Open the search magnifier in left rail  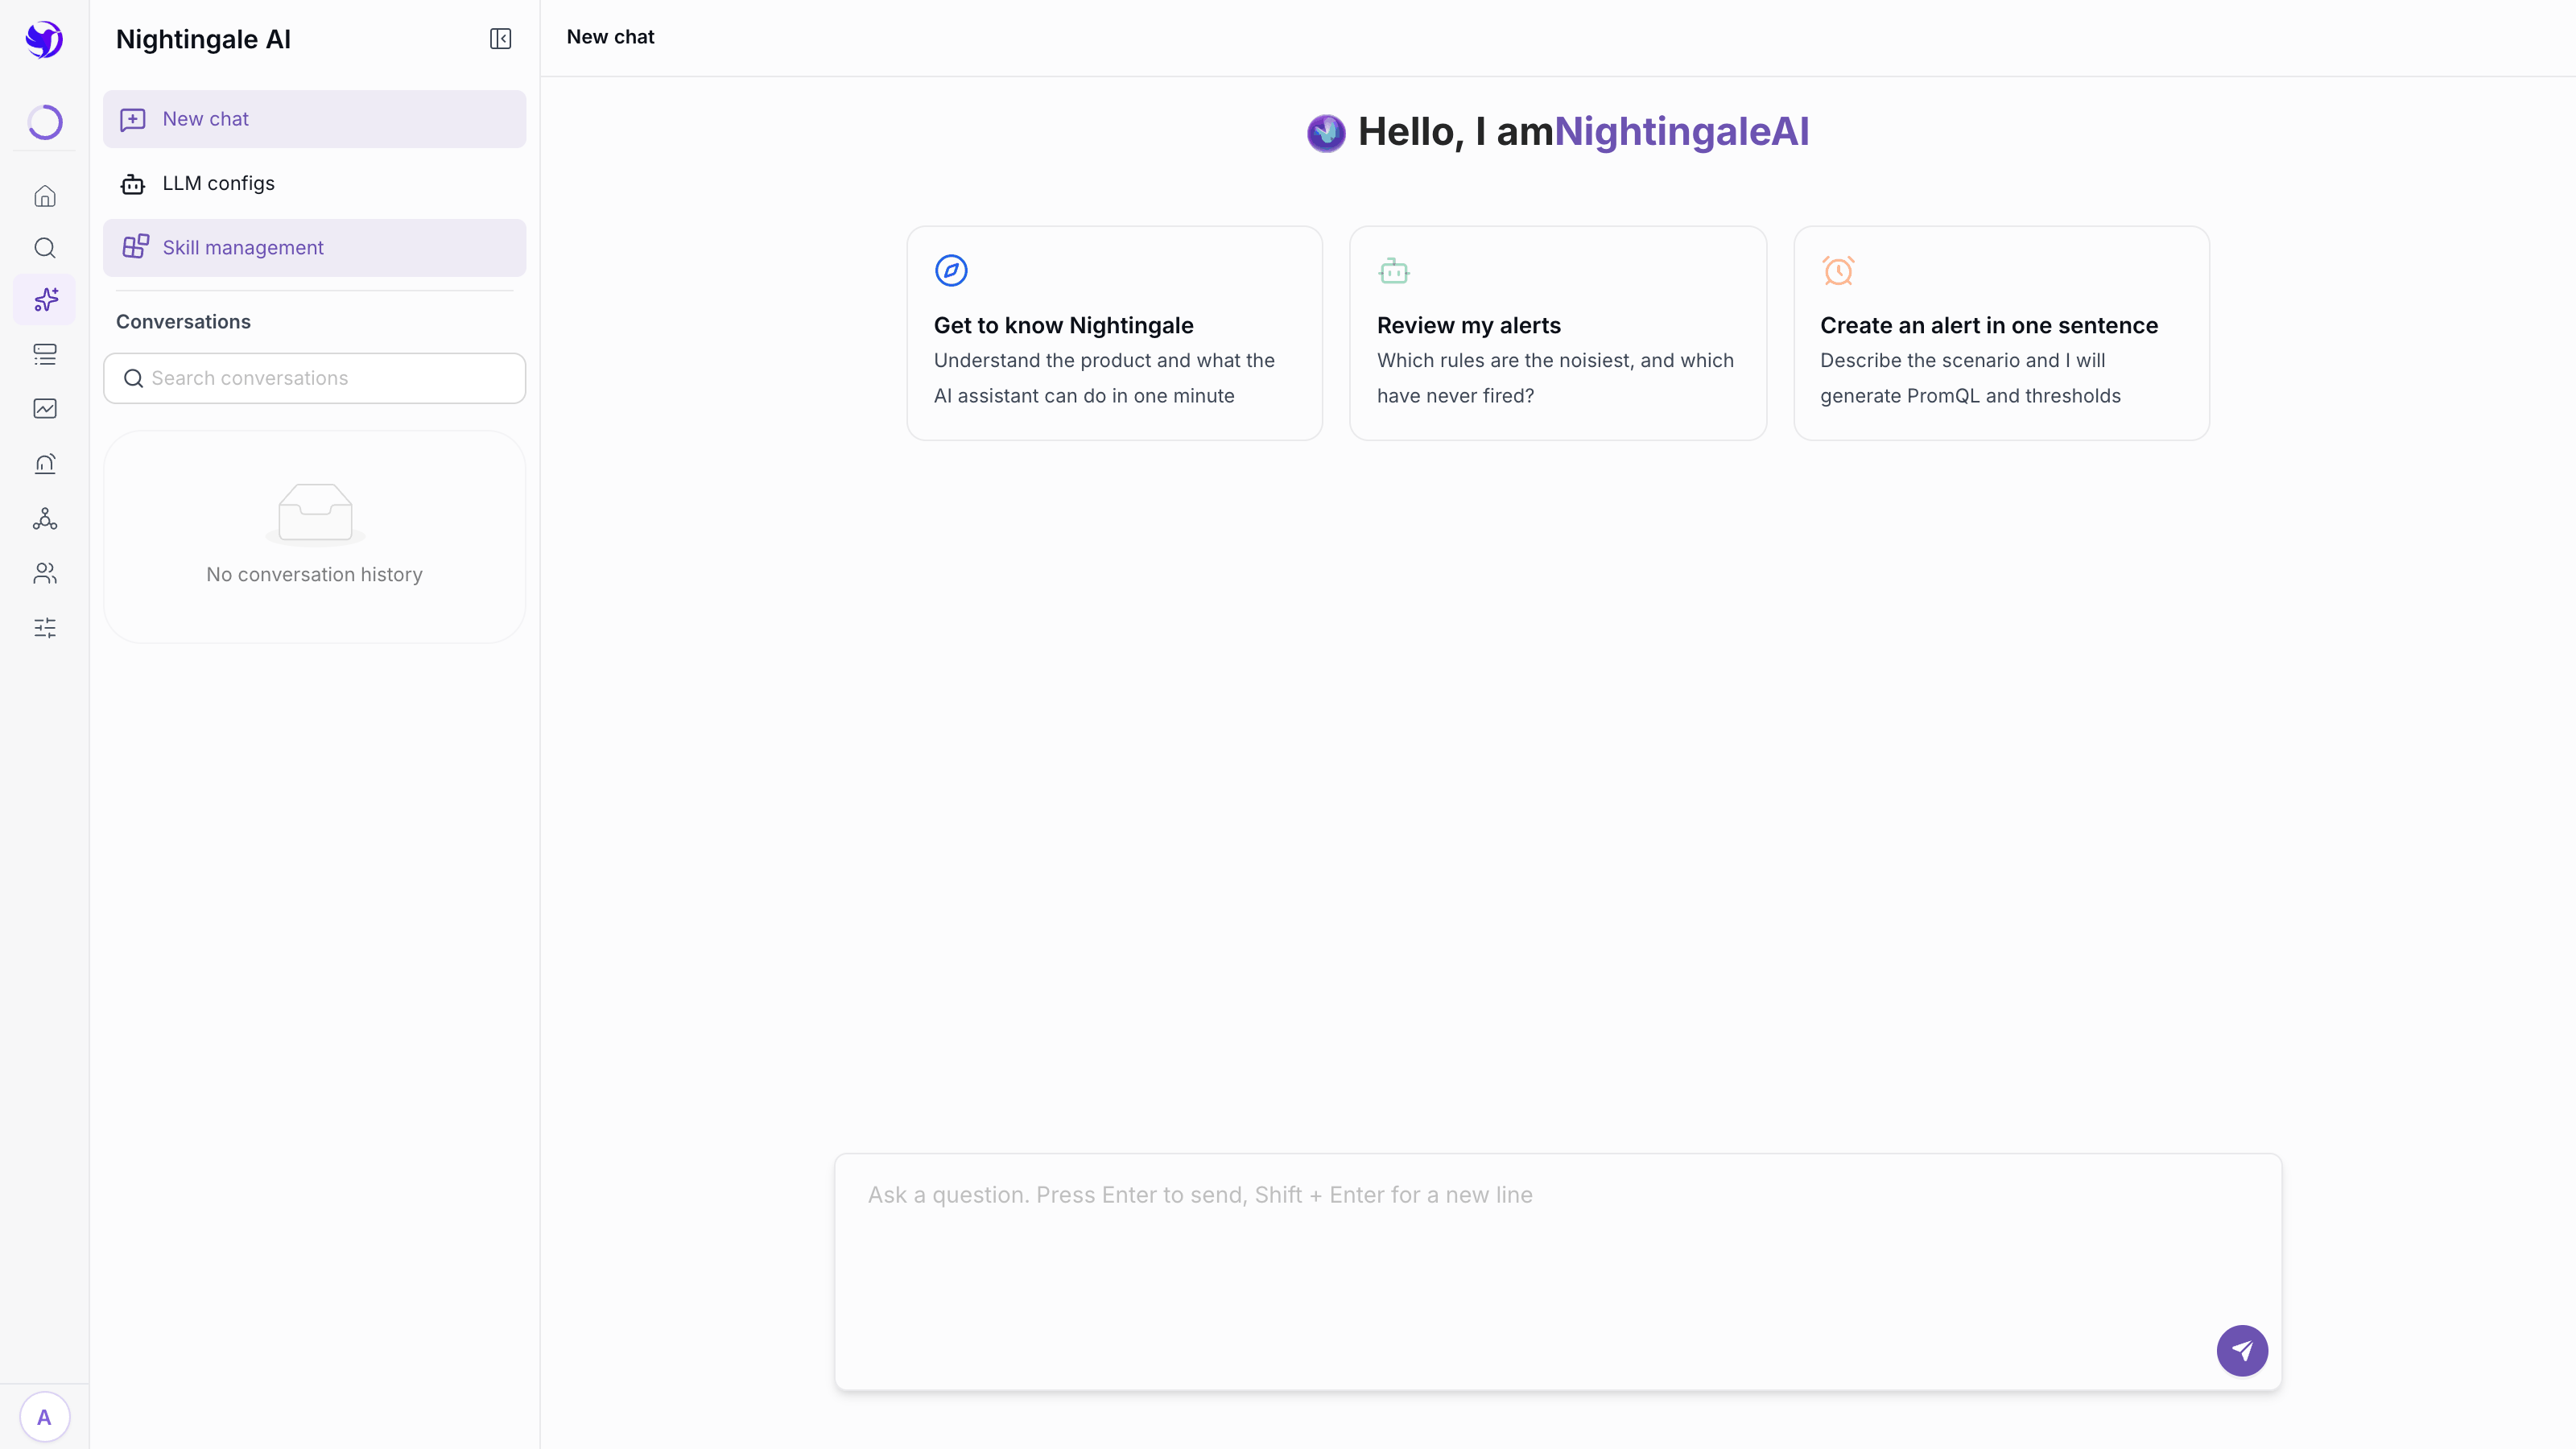pos(45,248)
